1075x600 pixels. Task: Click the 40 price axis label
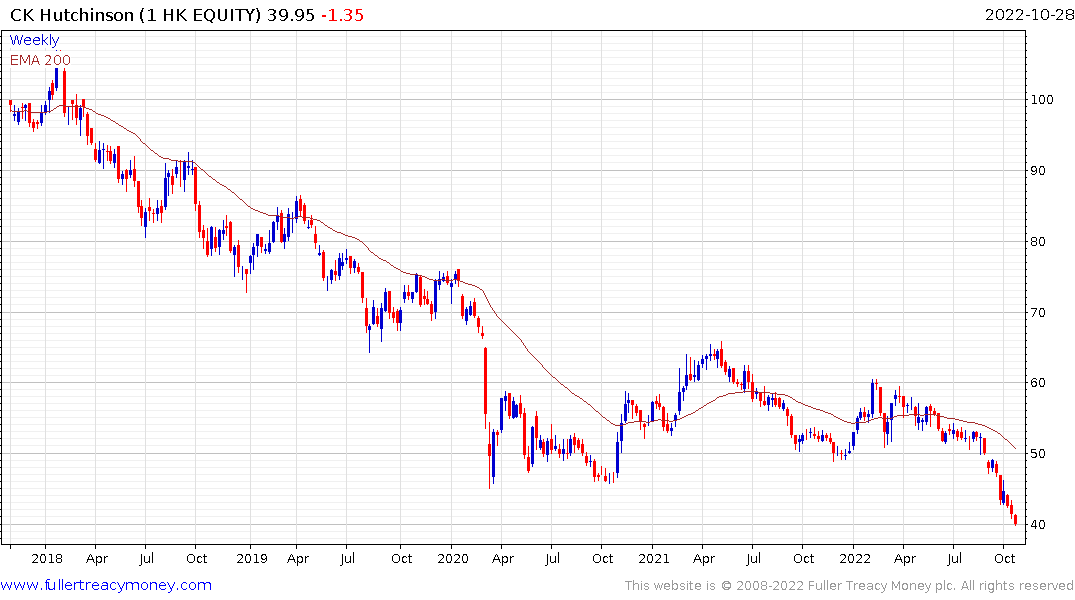(x=1038, y=525)
